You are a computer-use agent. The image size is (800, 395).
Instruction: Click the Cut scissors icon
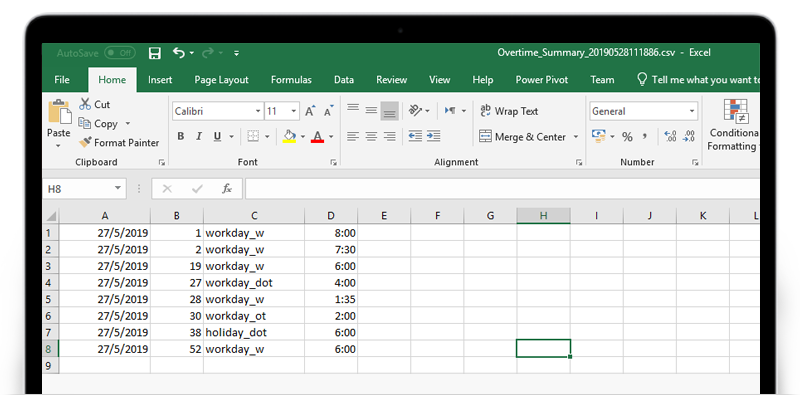pyautogui.click(x=85, y=104)
